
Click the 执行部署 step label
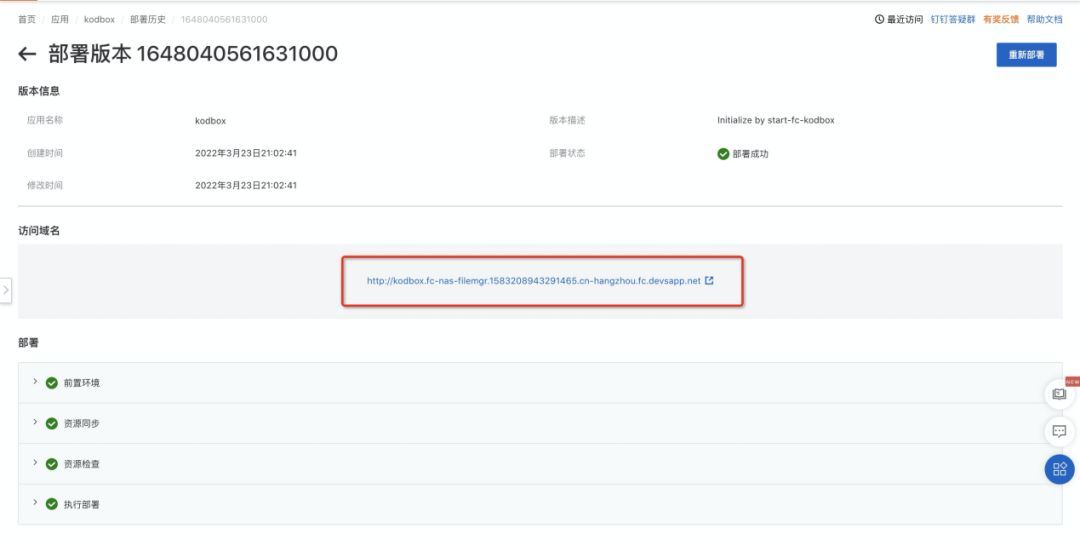tap(82, 504)
